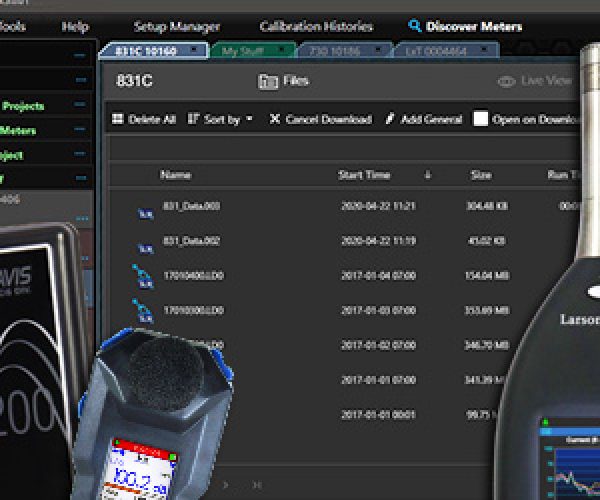Open Calibration Histories
The height and width of the screenshot is (500, 600).
click(x=316, y=26)
